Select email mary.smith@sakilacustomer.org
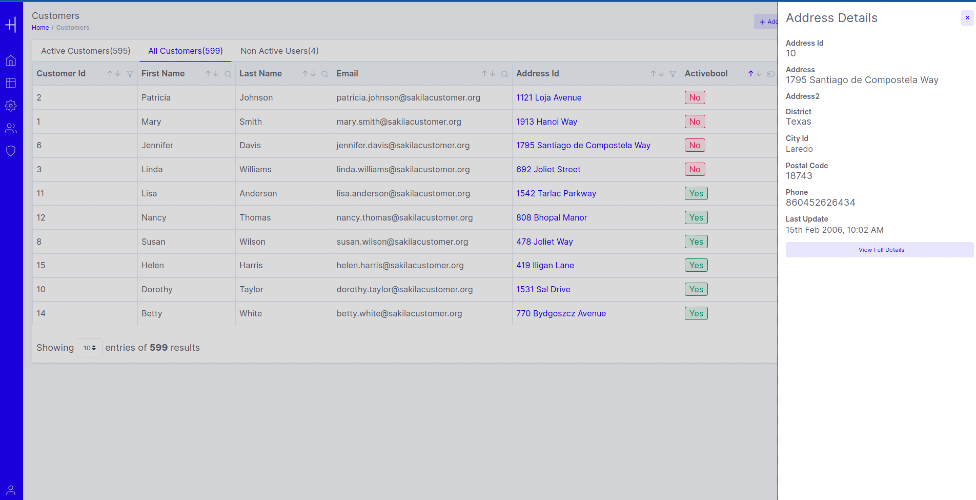This screenshot has width=976, height=500. (399, 122)
